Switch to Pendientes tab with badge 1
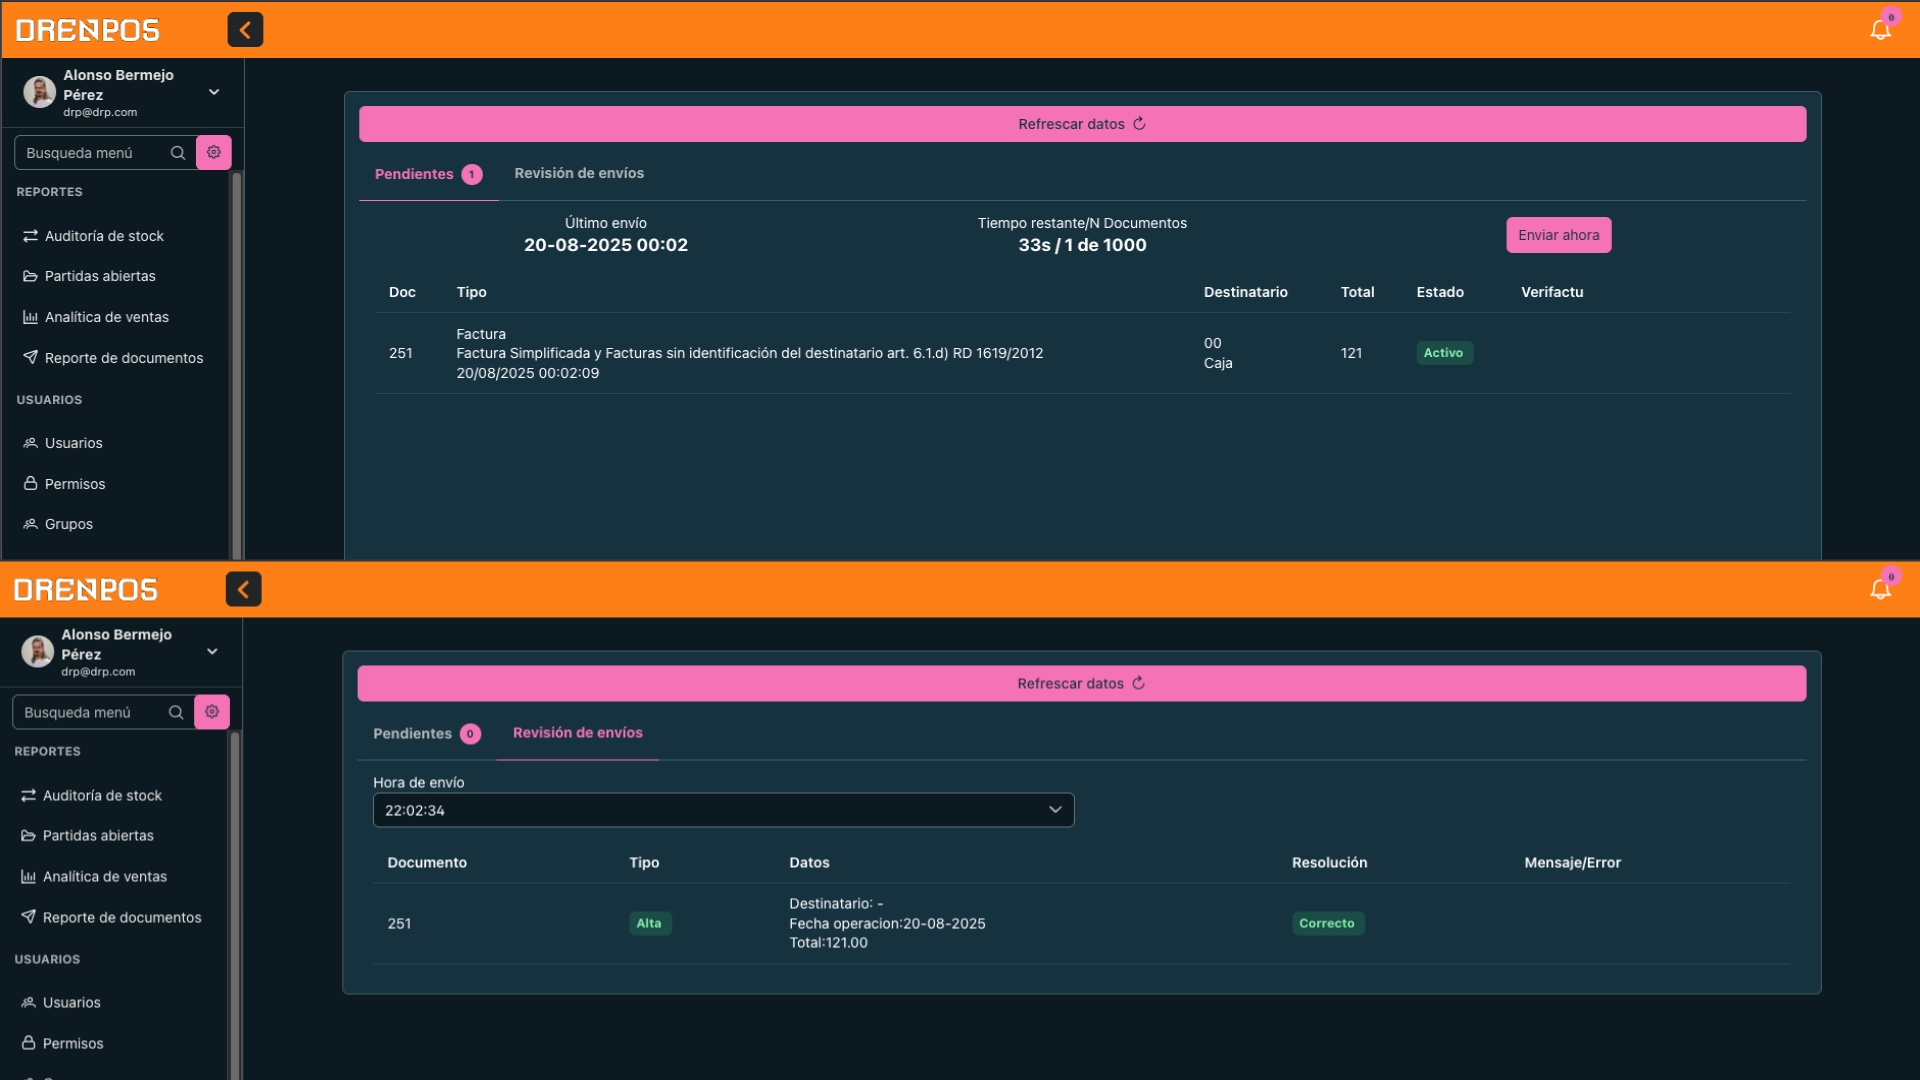Screen dimensions: 1920x1080 tap(428, 174)
